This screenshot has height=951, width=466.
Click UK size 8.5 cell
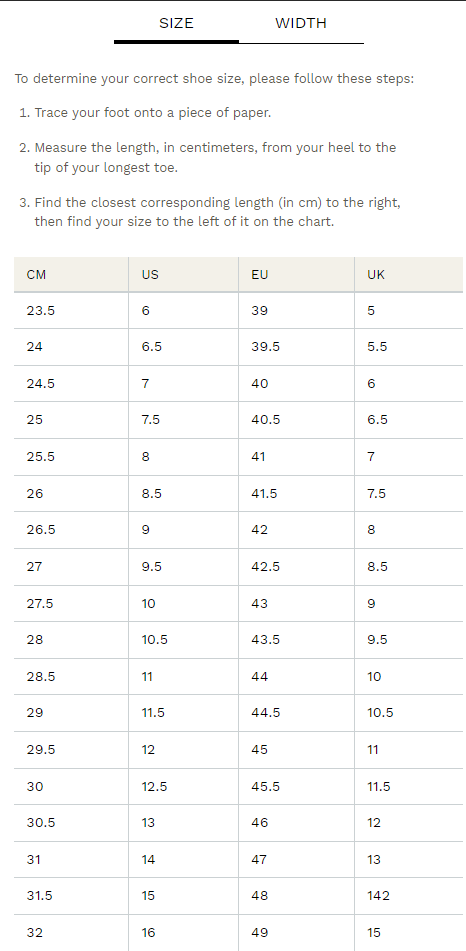410,567
